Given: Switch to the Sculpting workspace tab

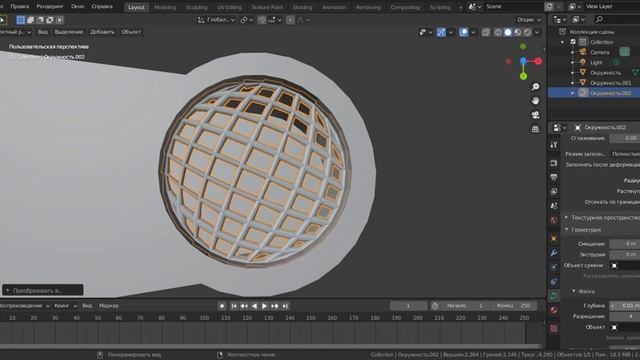Looking at the screenshot, I should click(x=196, y=7).
